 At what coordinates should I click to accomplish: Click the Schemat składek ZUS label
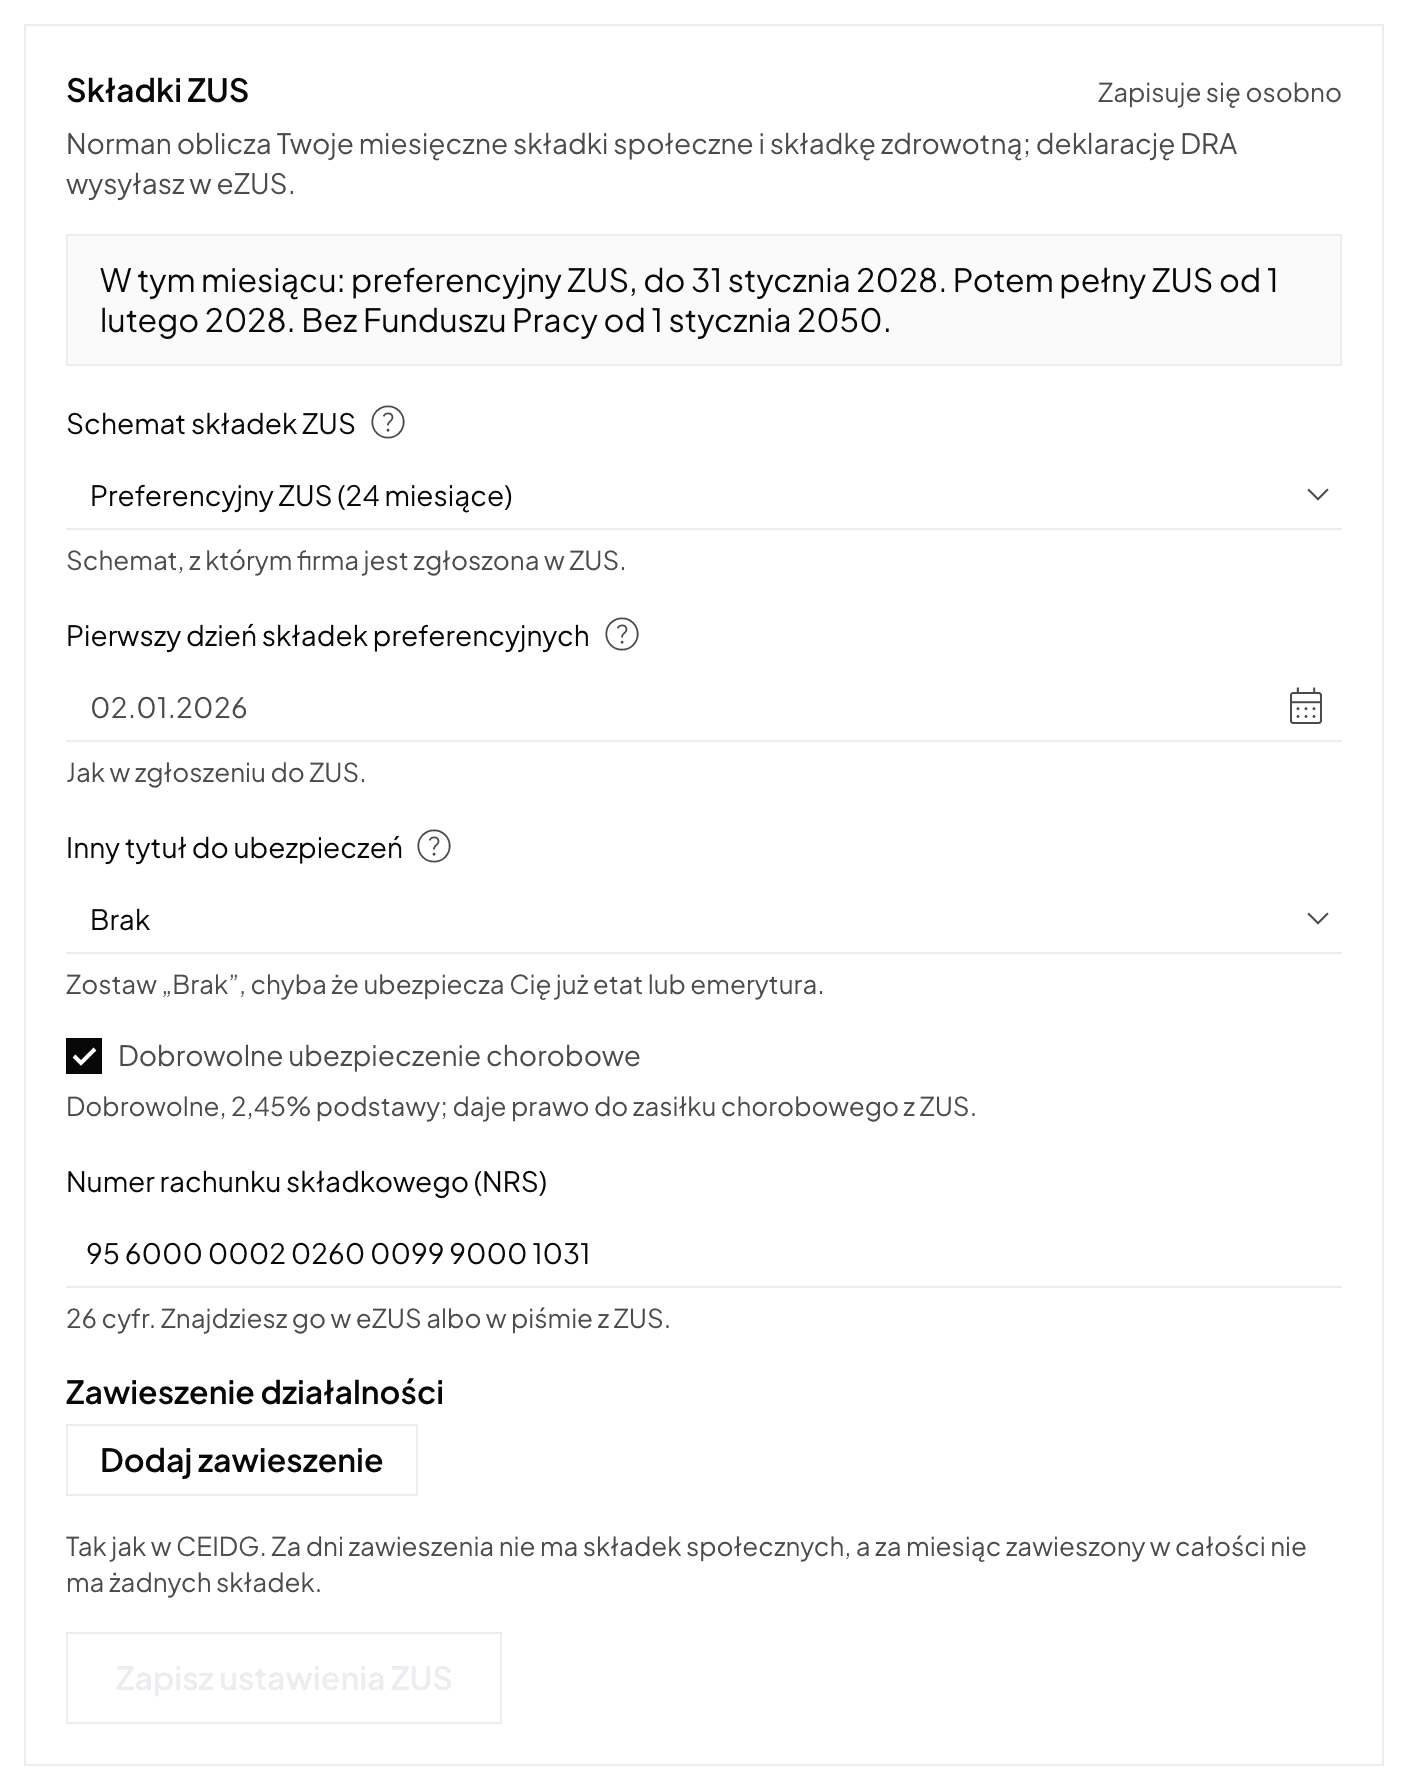(x=211, y=424)
